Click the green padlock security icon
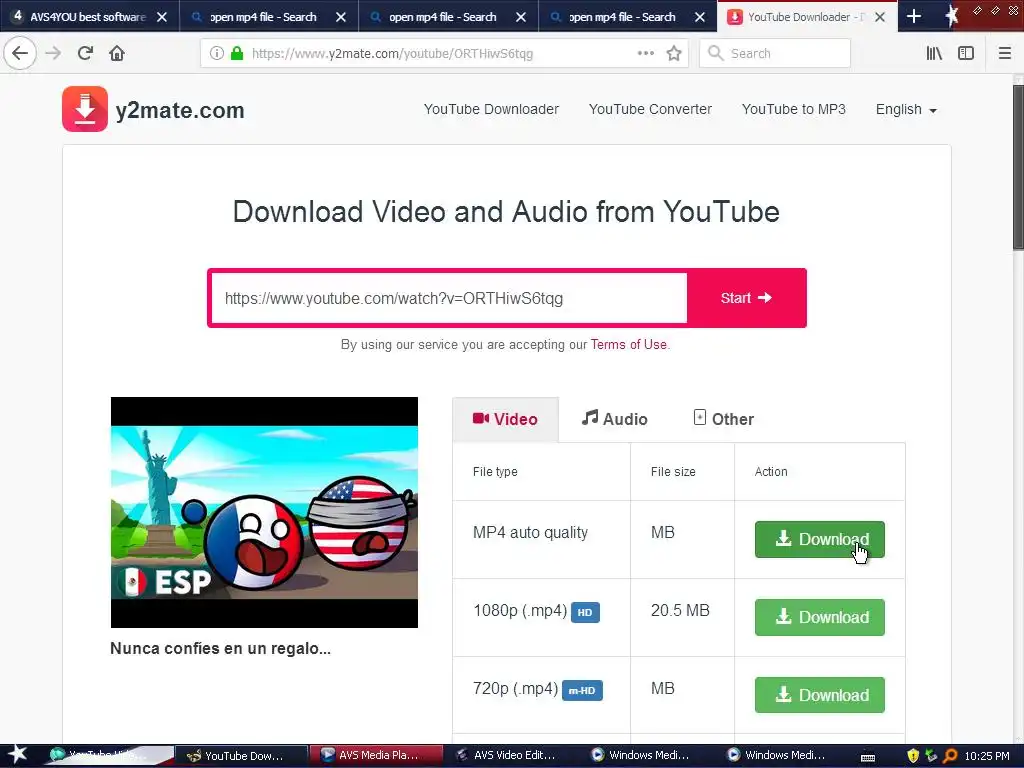 [x=237, y=54]
